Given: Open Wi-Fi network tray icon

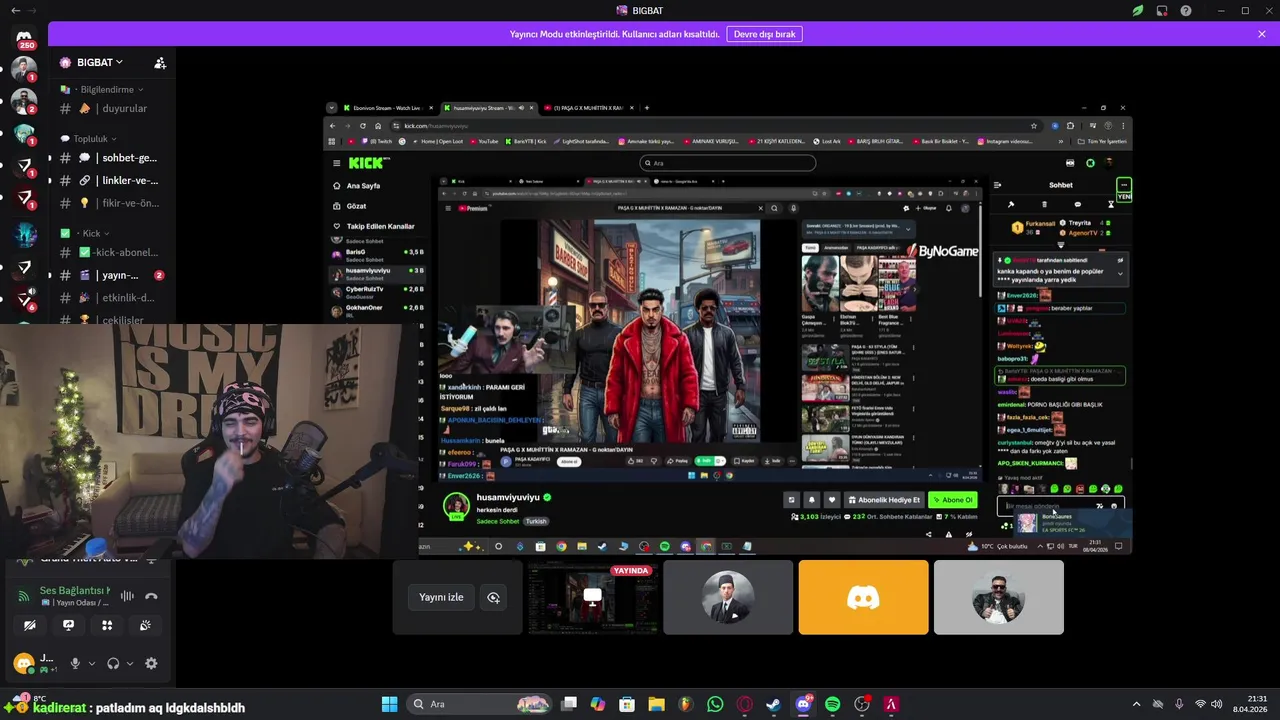Looking at the screenshot, I should [1201, 704].
